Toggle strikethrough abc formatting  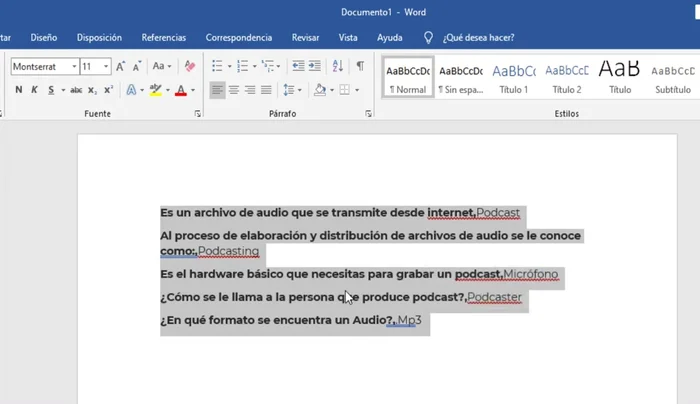point(76,90)
